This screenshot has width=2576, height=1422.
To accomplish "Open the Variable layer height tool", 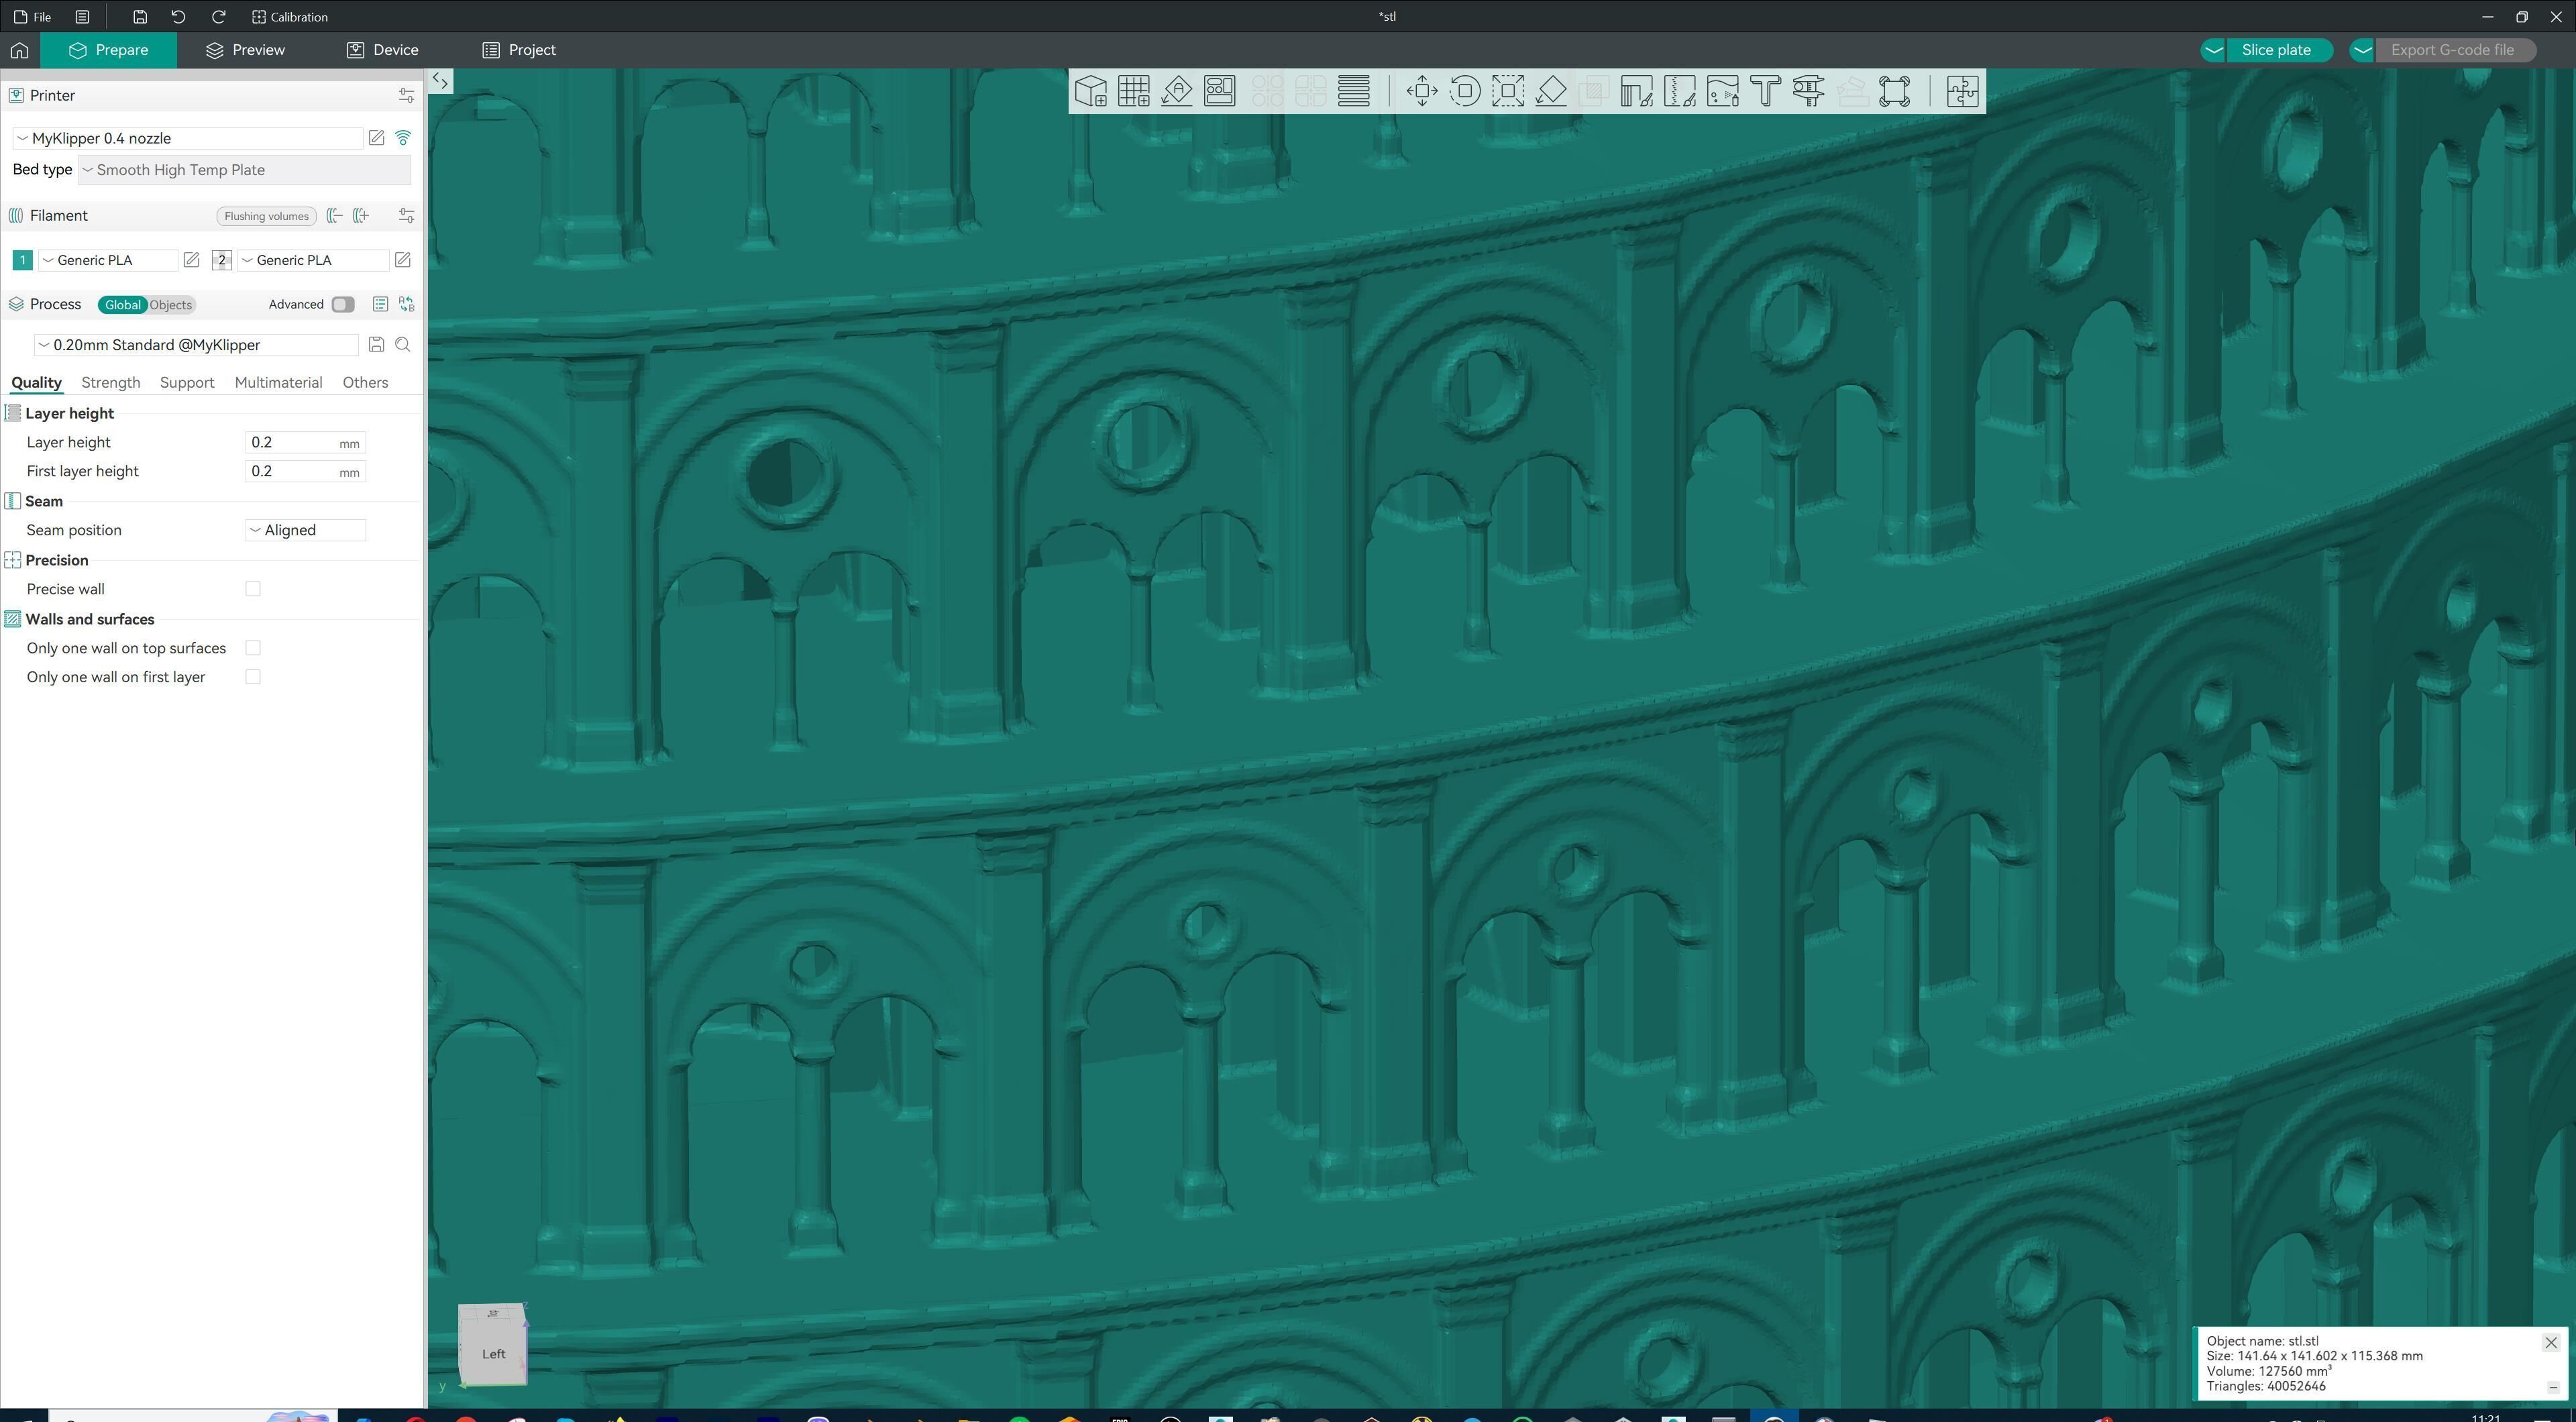I will coord(1354,91).
